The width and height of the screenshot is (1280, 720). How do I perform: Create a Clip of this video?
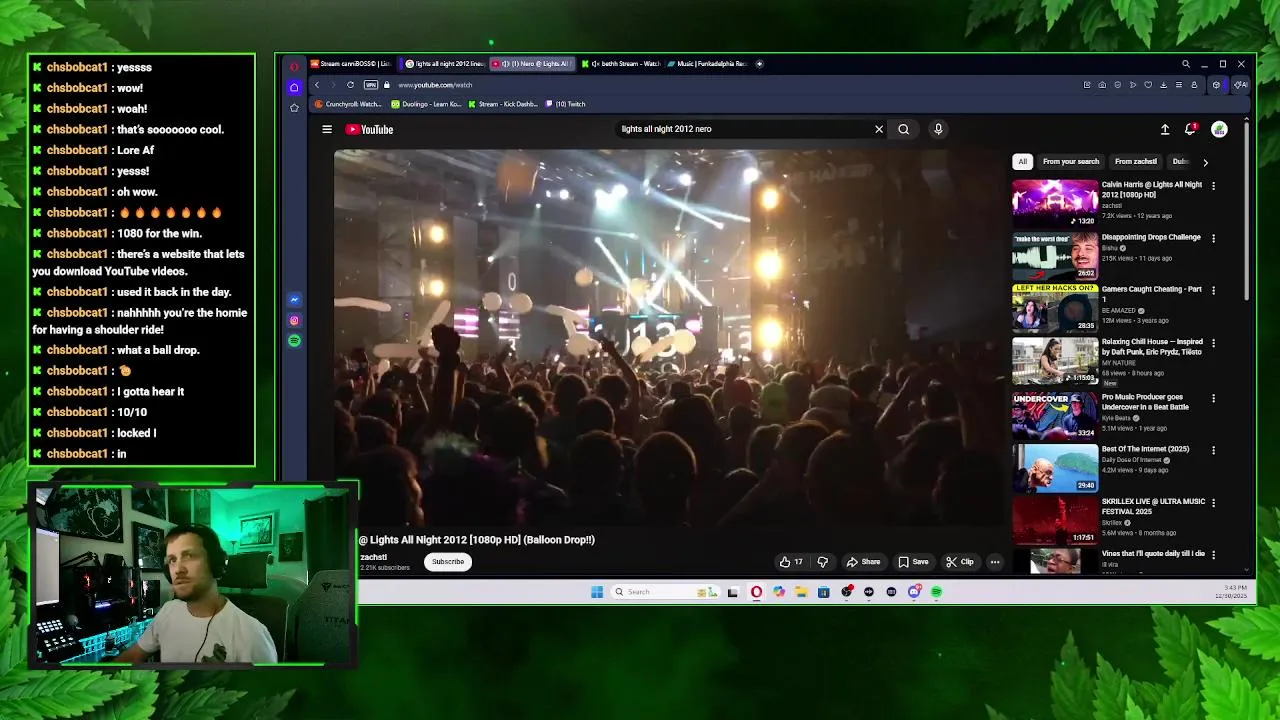[x=960, y=562]
